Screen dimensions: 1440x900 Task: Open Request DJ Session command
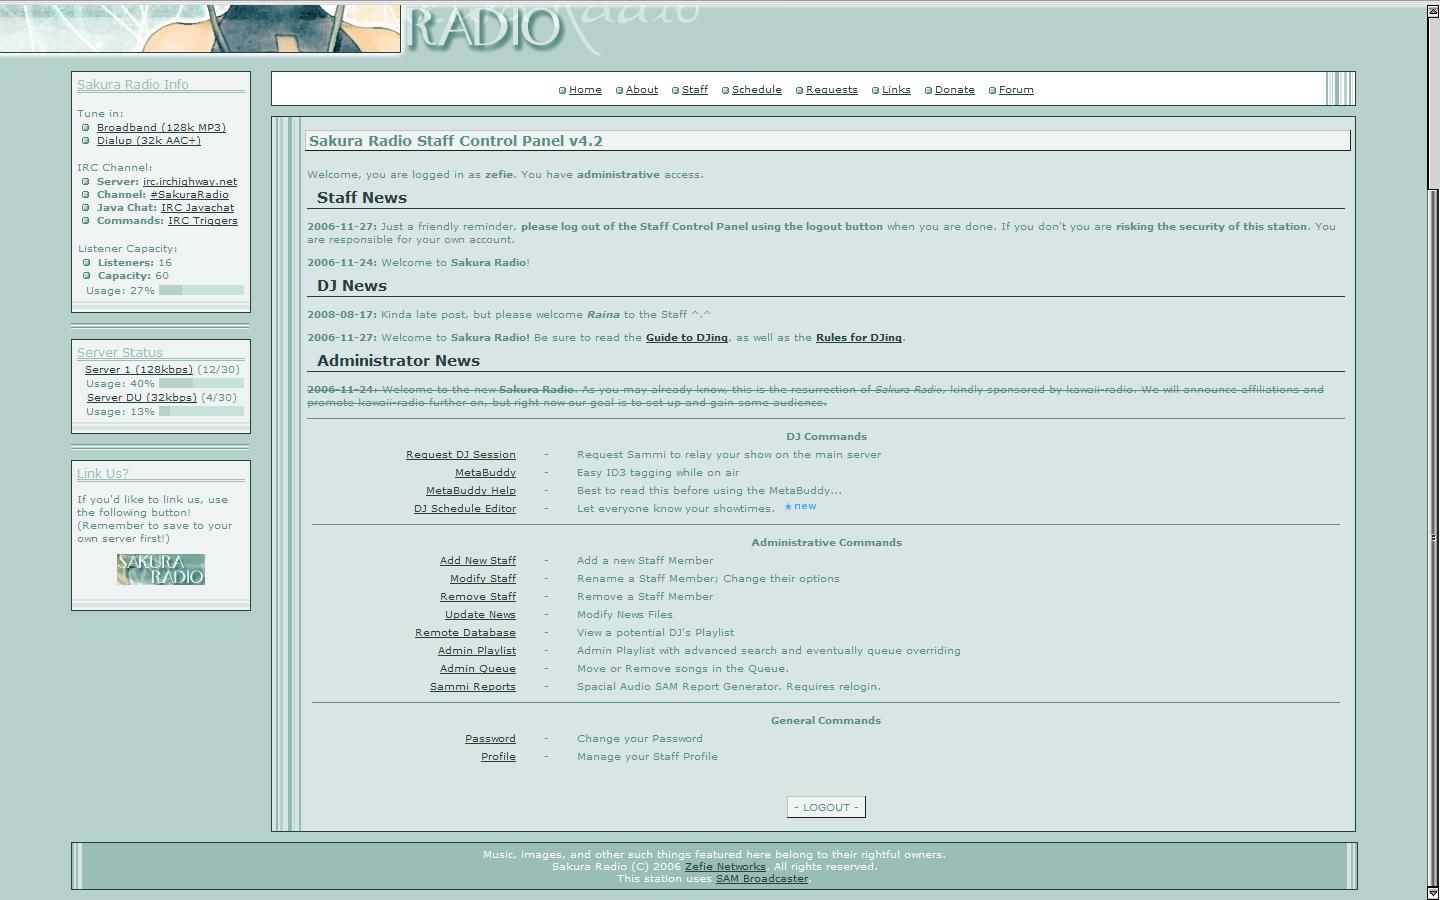pyautogui.click(x=460, y=455)
